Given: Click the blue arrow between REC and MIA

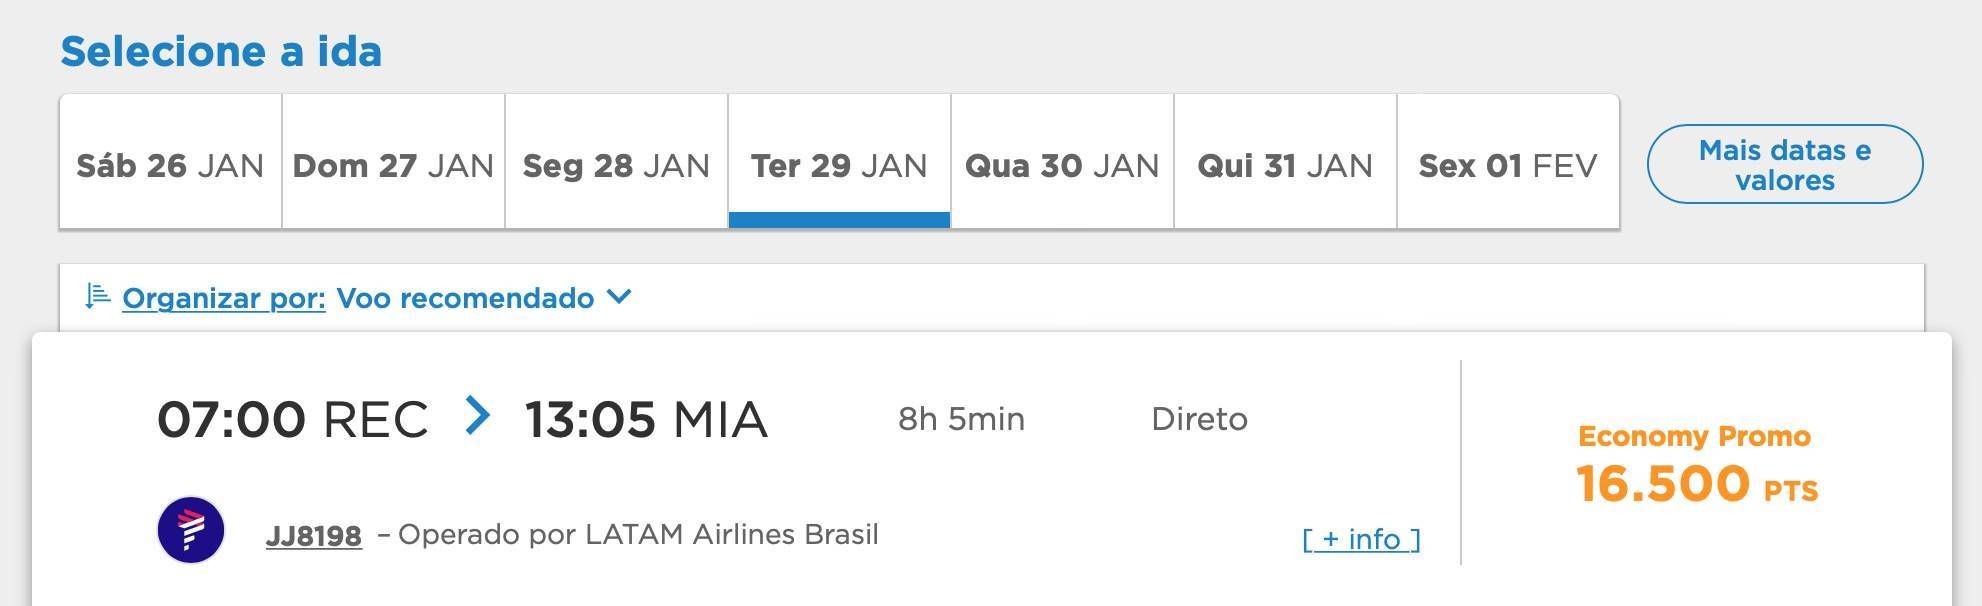Looking at the screenshot, I should coord(478,415).
